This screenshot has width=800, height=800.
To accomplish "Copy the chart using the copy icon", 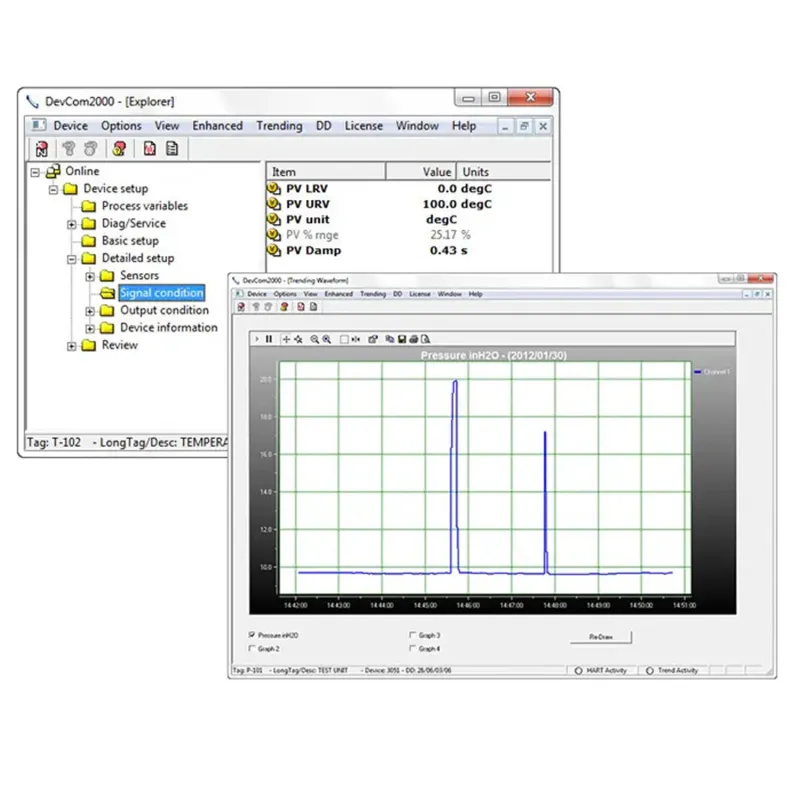I will (x=390, y=339).
